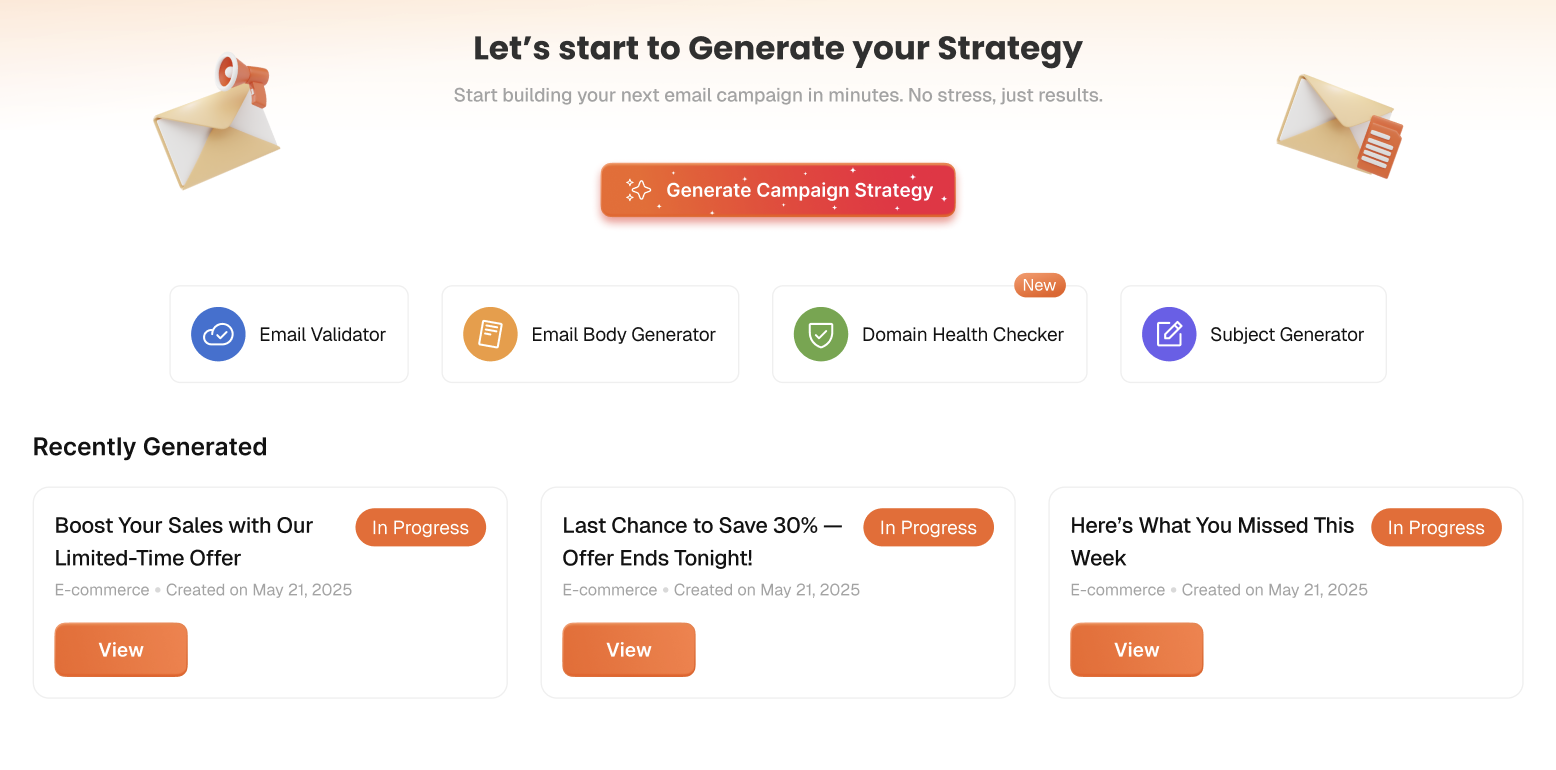Image resolution: width=1556 pixels, height=770 pixels.
Task: Click the New badge on Domain Health Checker
Action: click(x=1039, y=285)
